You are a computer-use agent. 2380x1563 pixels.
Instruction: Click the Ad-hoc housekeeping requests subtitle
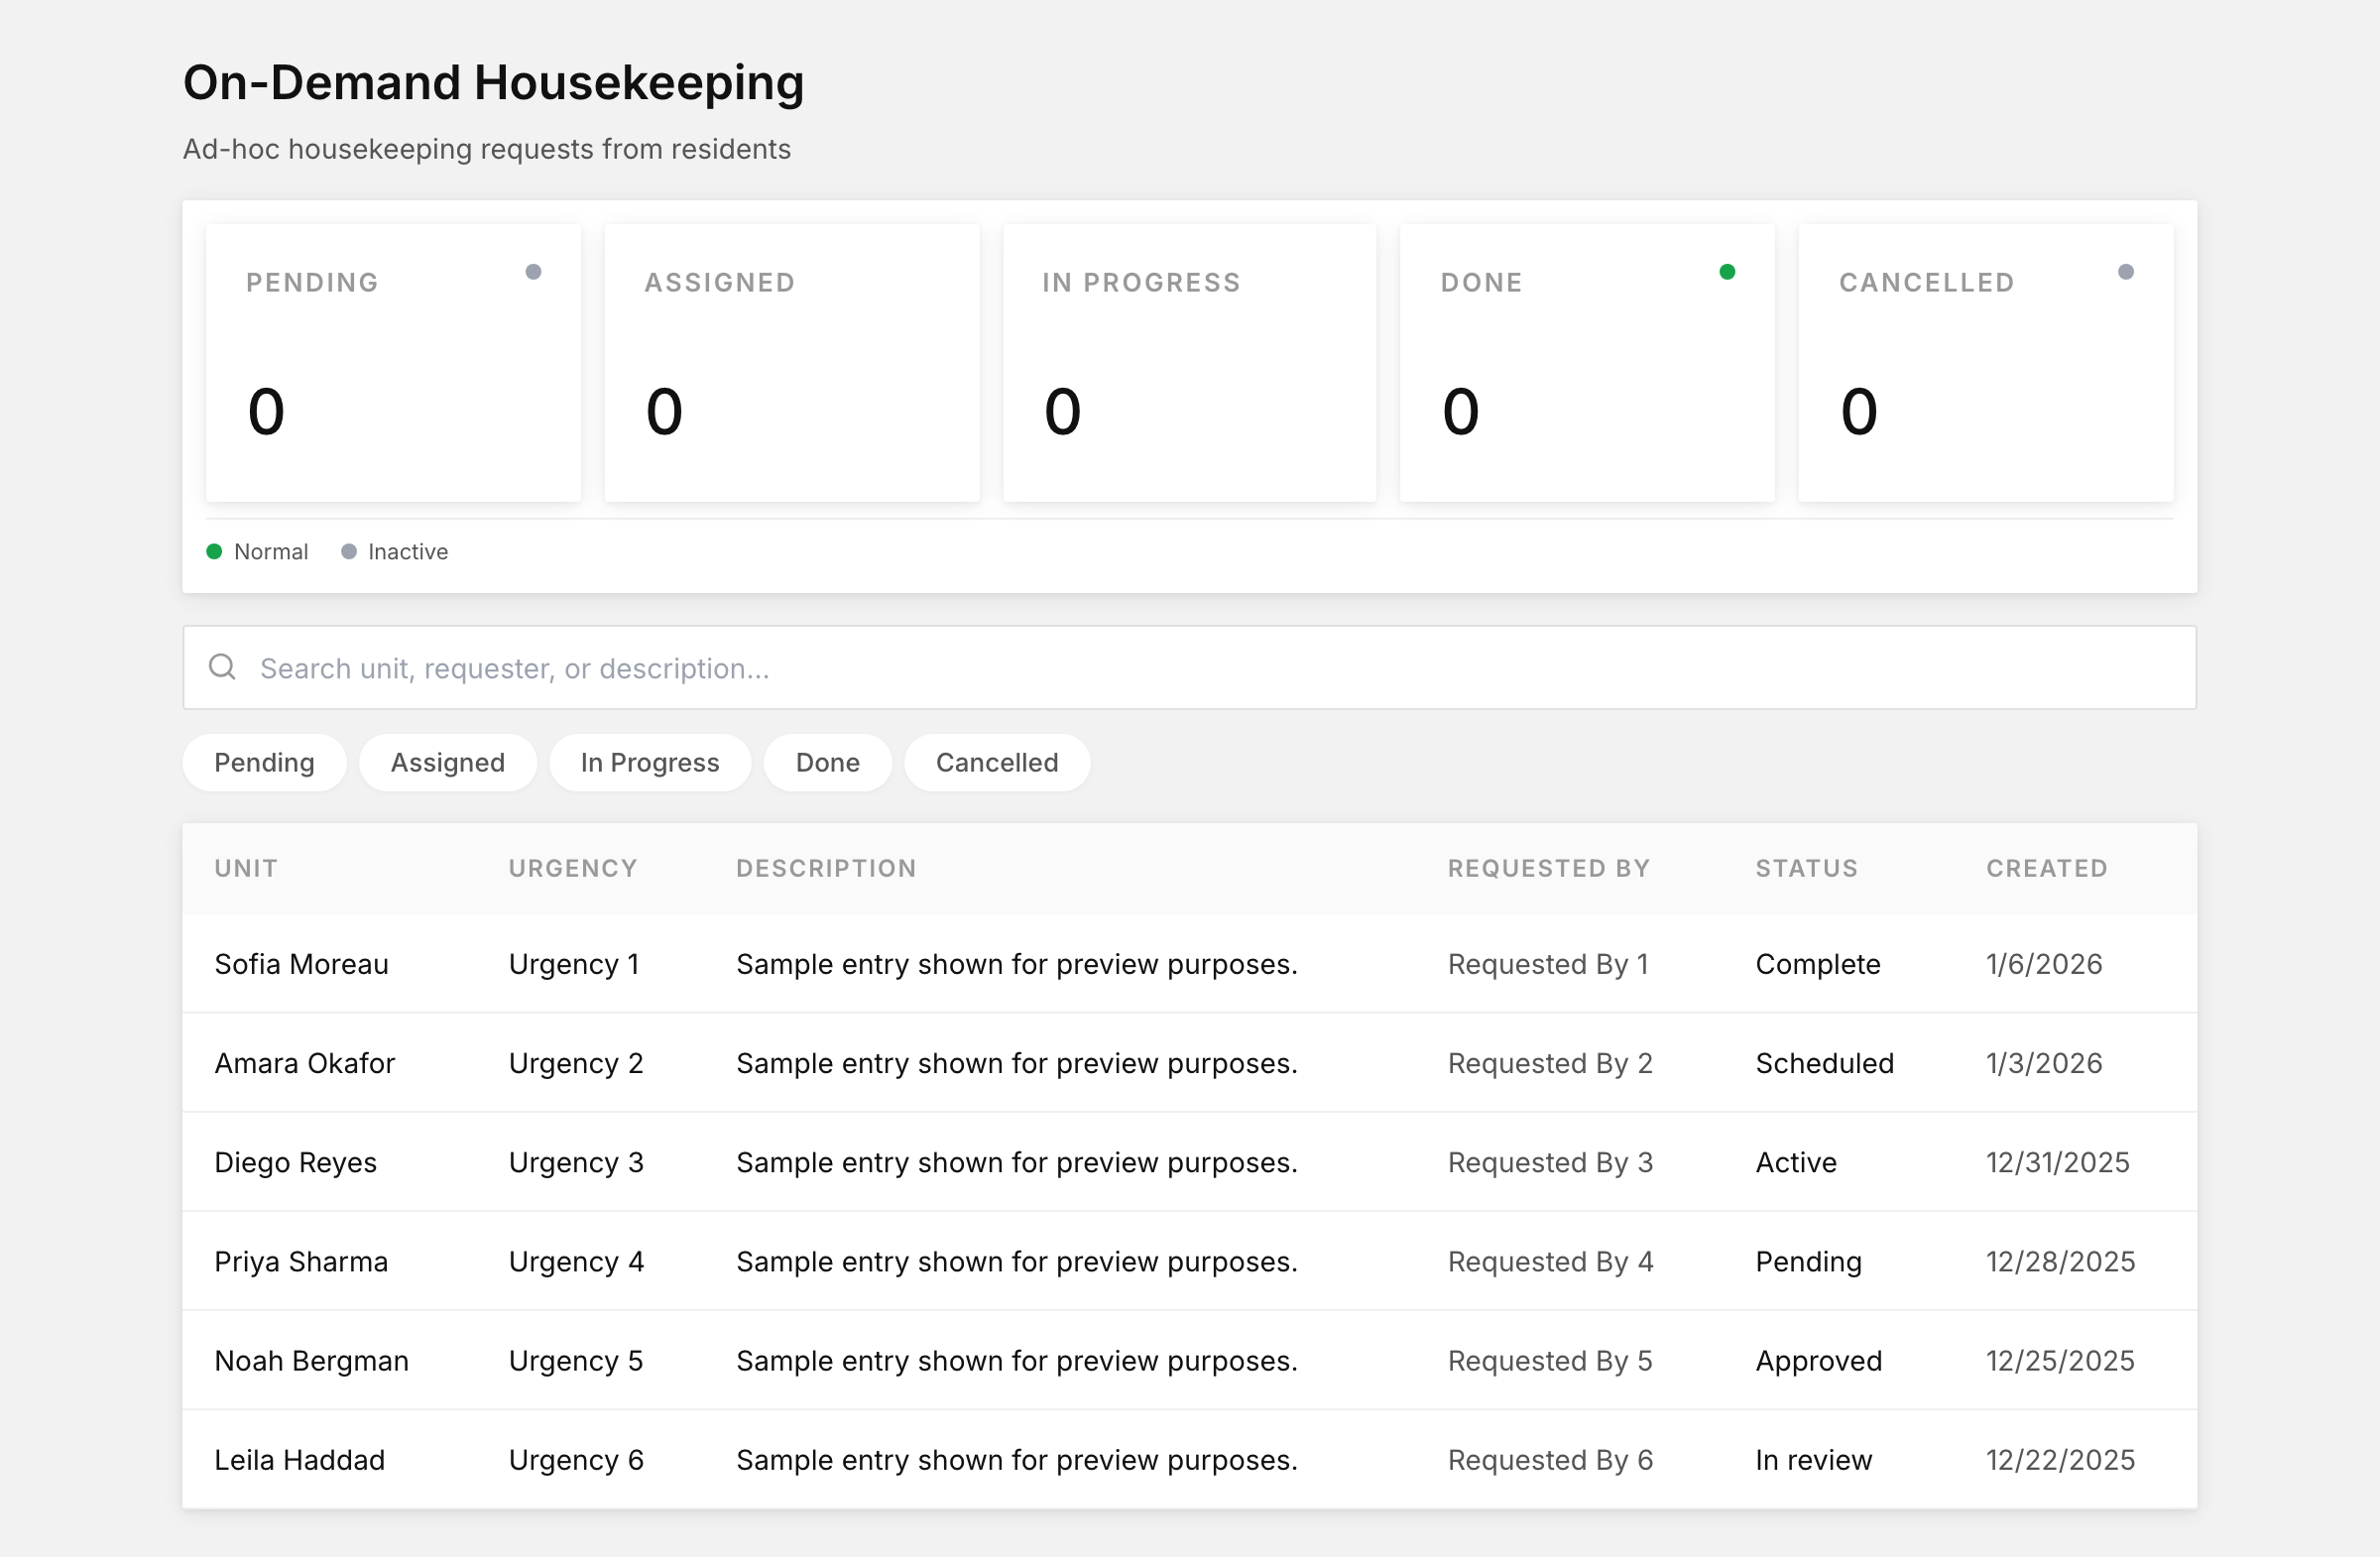coord(488,150)
